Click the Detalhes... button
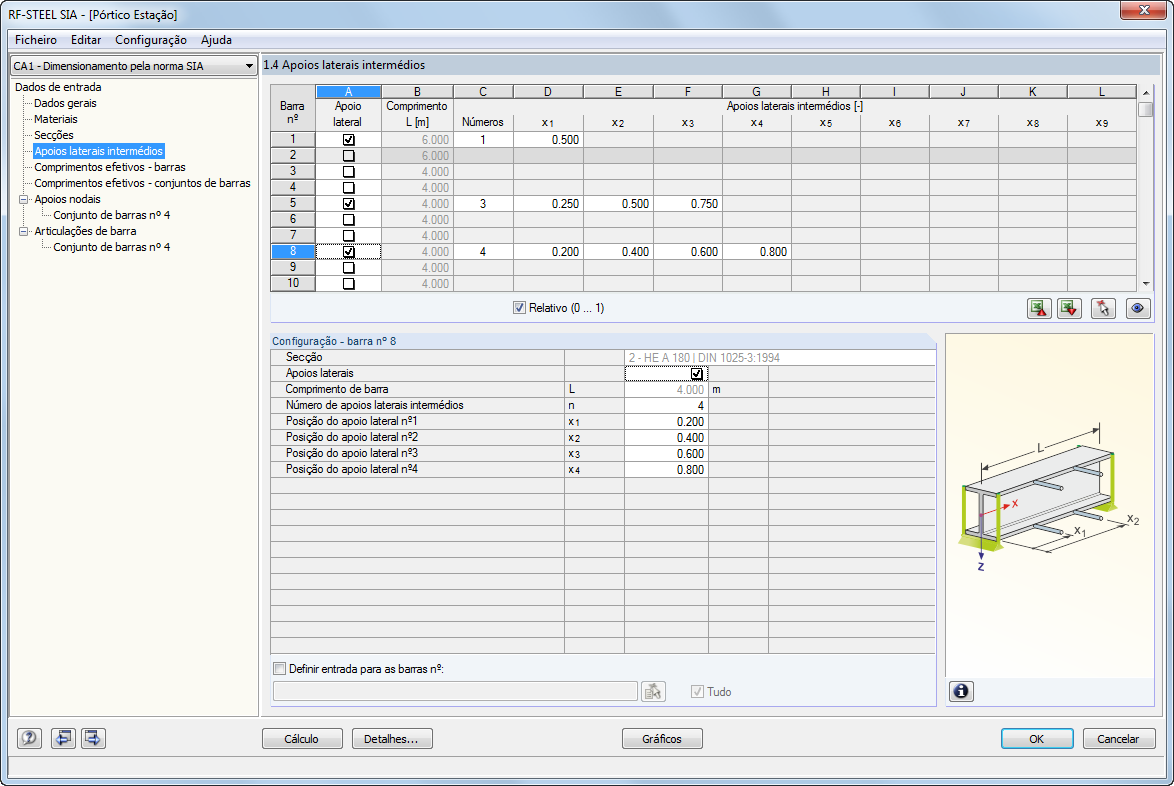Screen dimensions: 1174x786 [392, 739]
